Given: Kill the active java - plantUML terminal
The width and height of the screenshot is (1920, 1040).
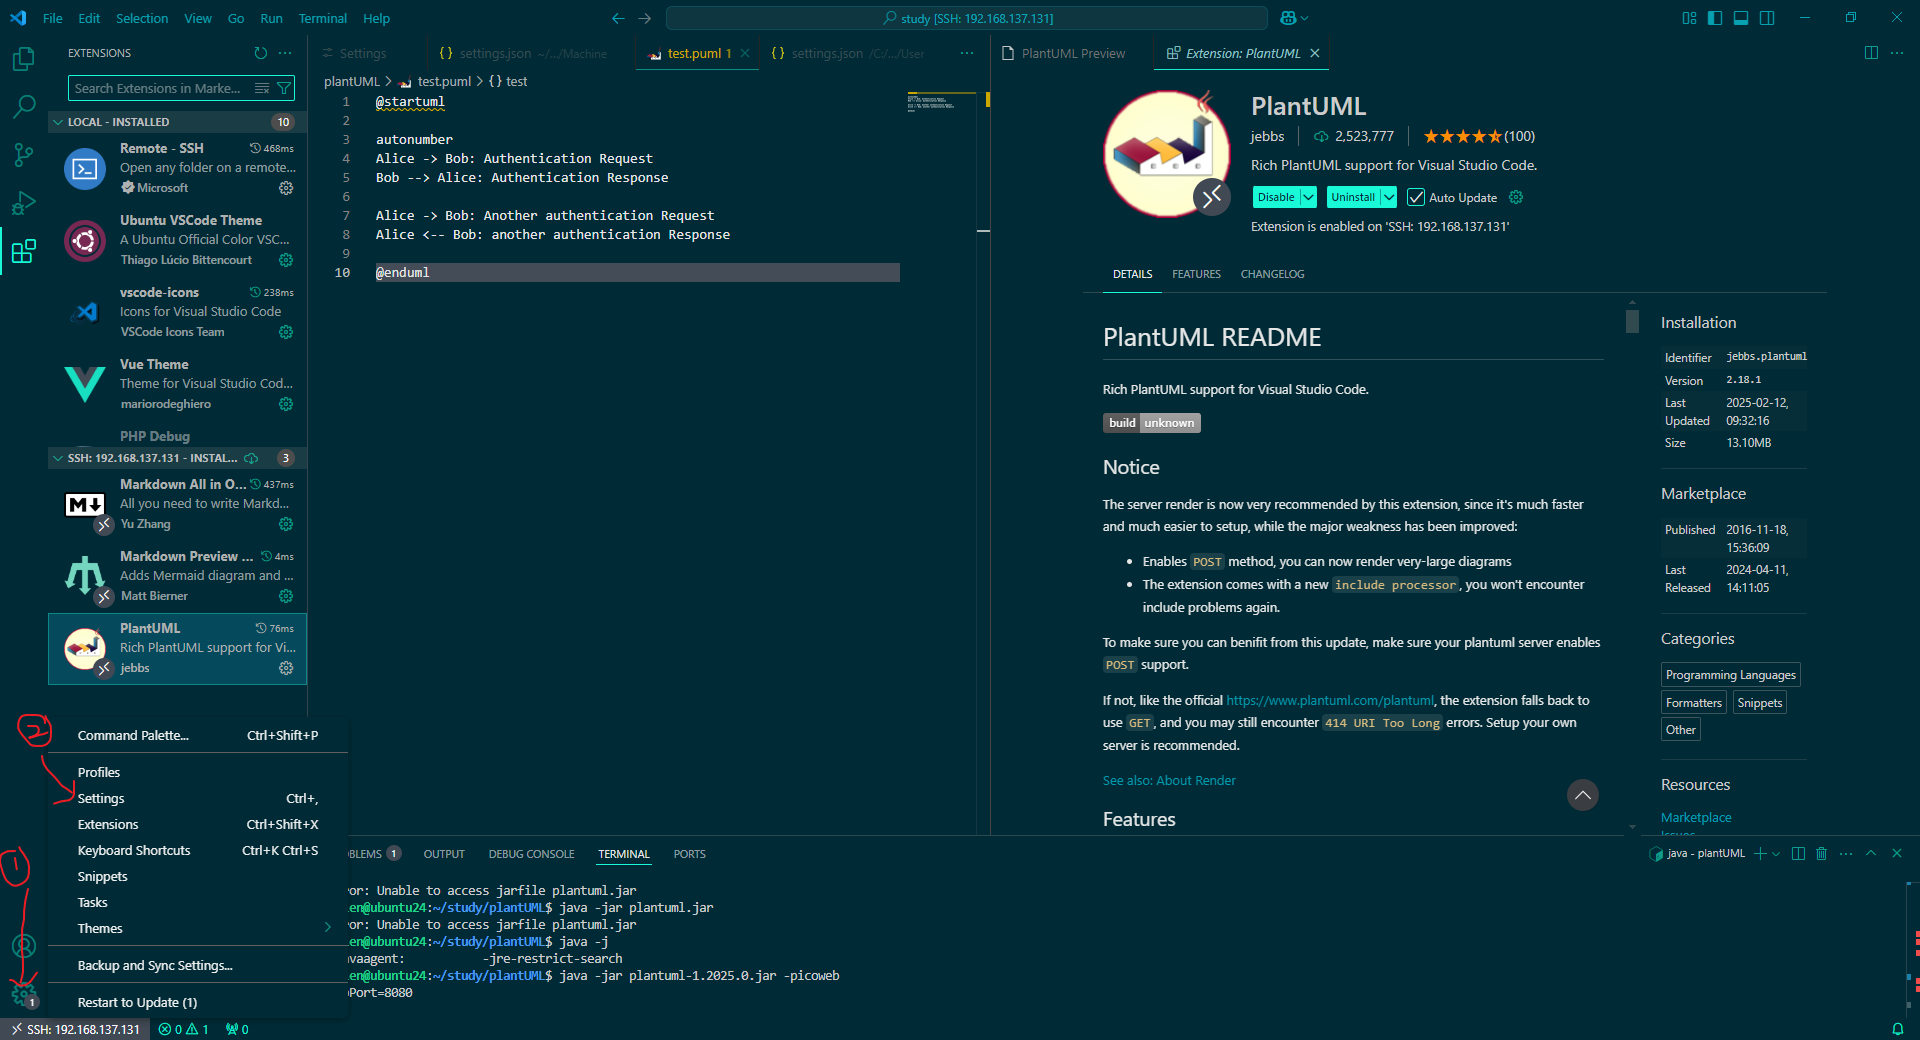Looking at the screenshot, I should pyautogui.click(x=1821, y=854).
